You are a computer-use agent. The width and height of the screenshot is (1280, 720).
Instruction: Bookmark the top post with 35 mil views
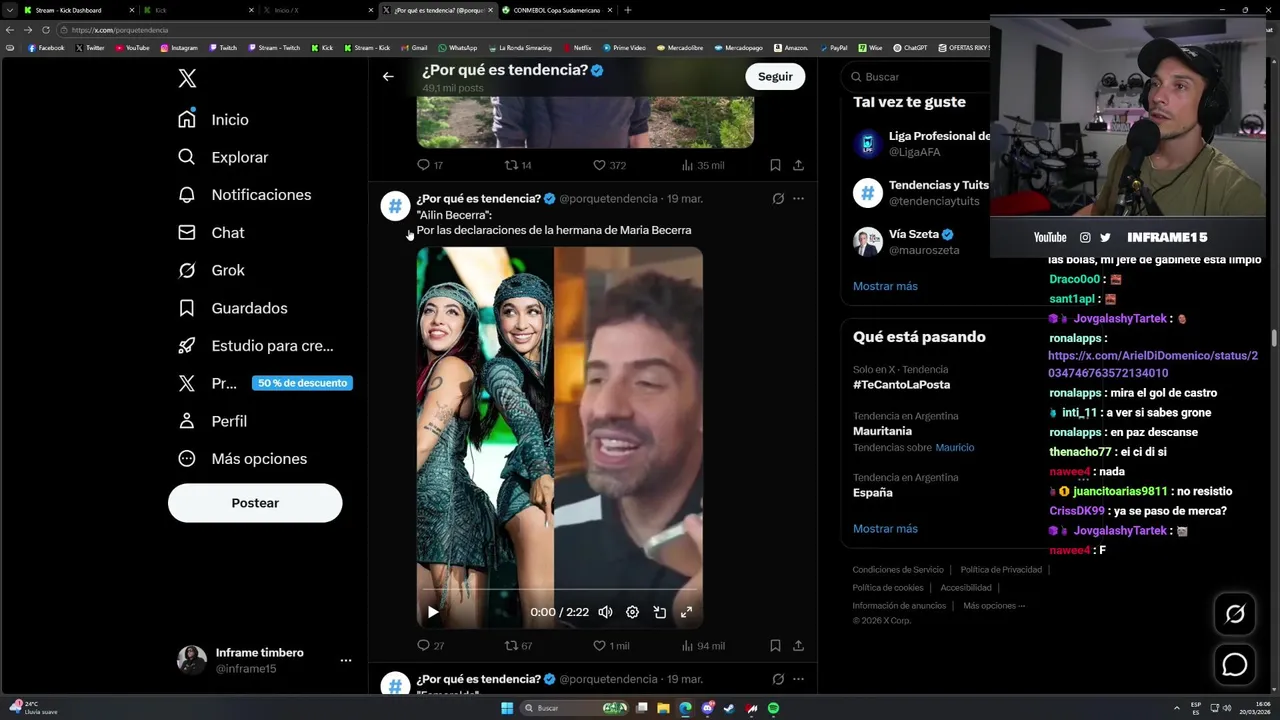[x=775, y=165]
